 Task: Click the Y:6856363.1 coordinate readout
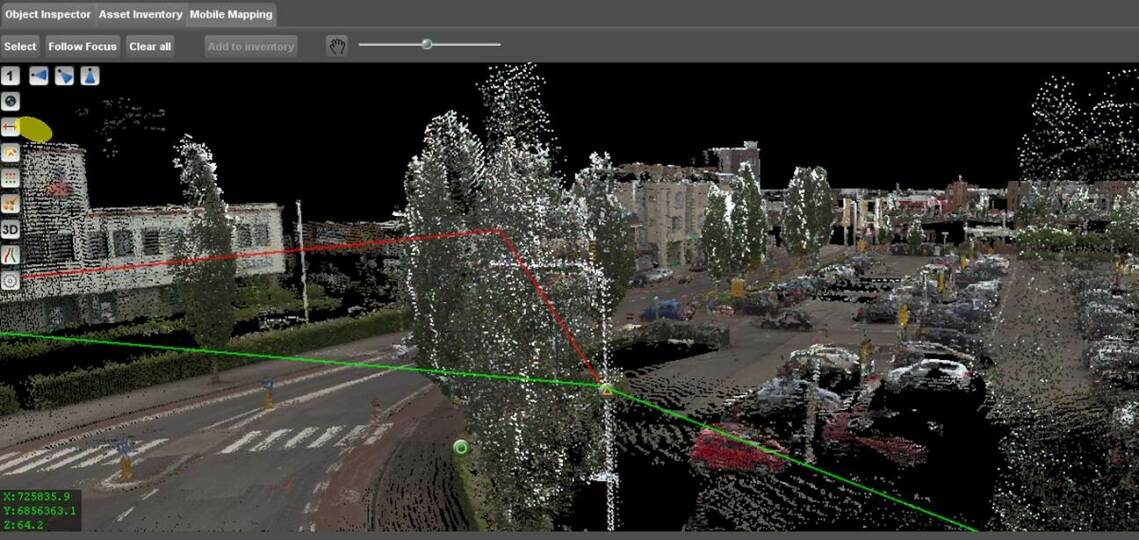tap(40, 511)
